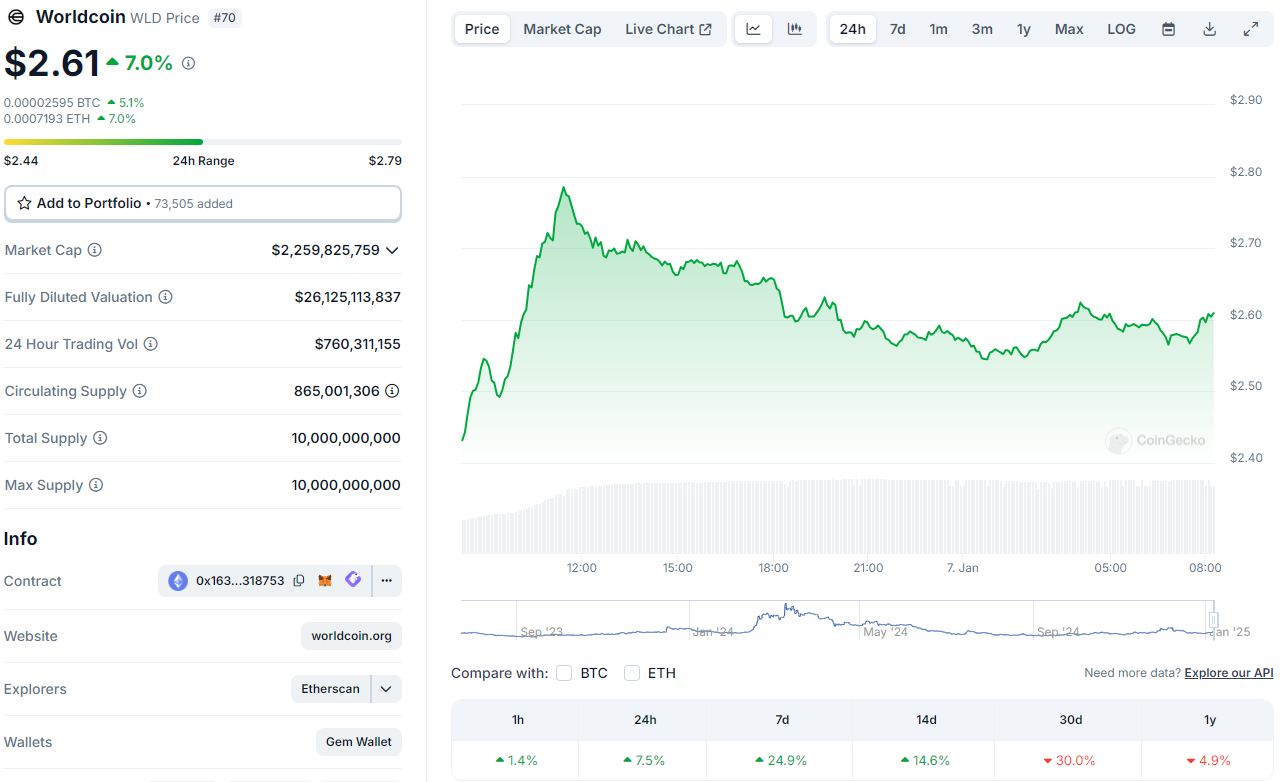The image size is (1280, 782).
Task: Show Market Cap info tooltip icon
Action: tap(95, 250)
